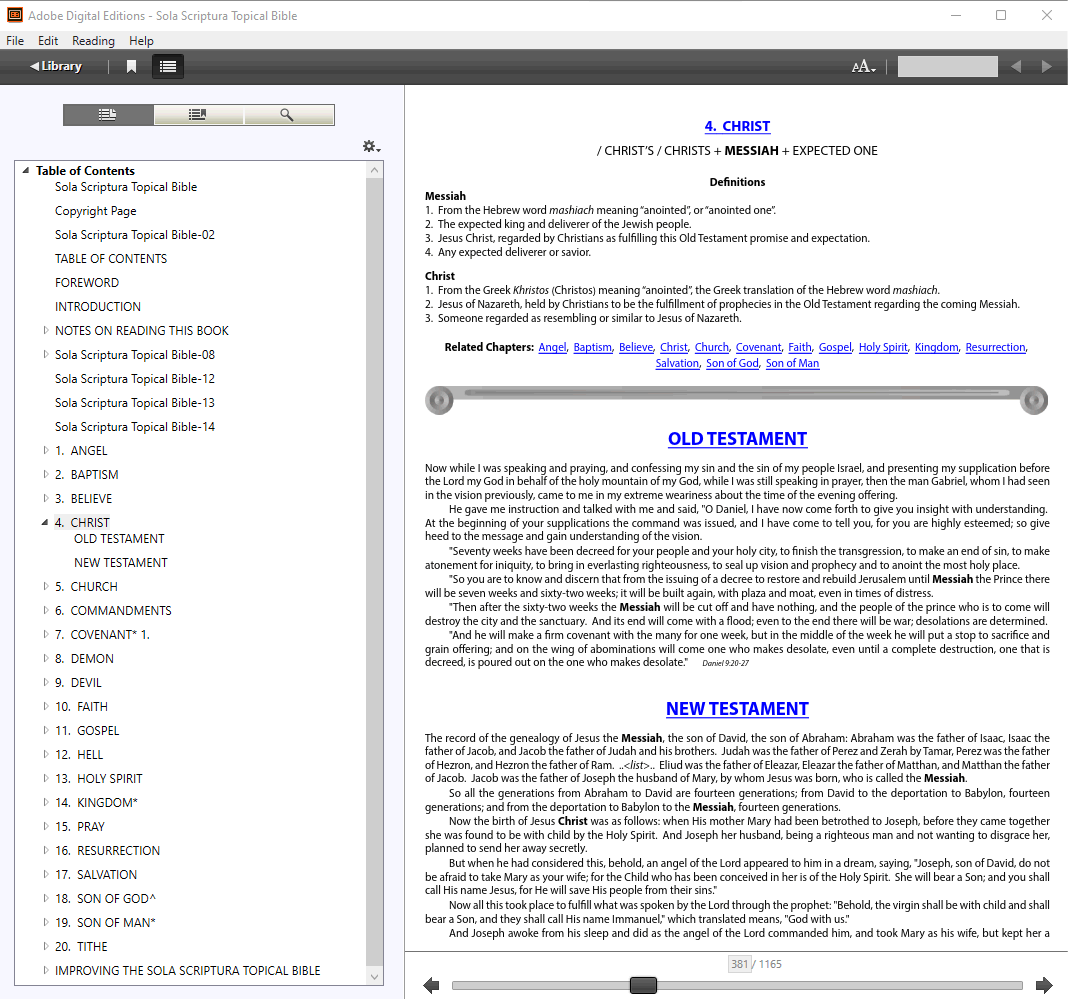
Task: Expand the 3. BELIEVE chapter
Action: 46,498
